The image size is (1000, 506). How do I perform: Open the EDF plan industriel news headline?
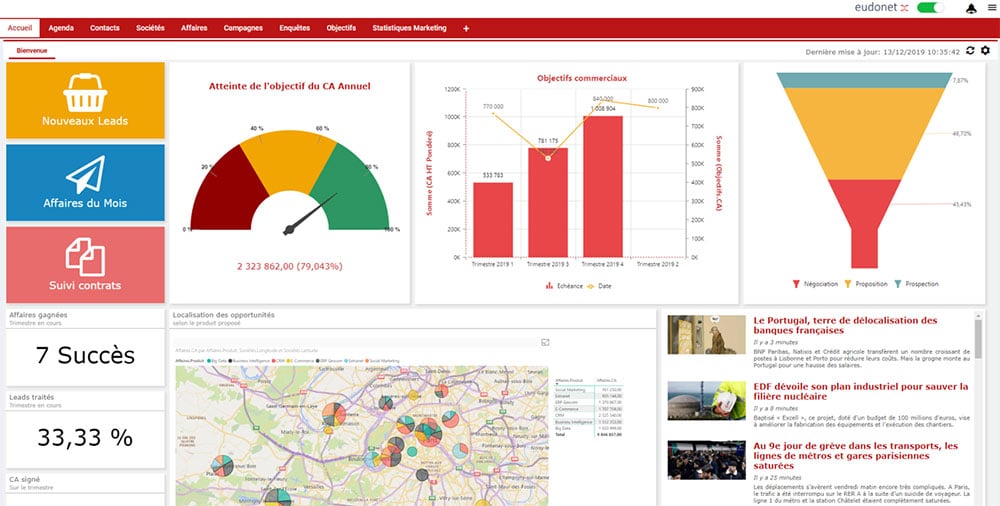[860, 391]
